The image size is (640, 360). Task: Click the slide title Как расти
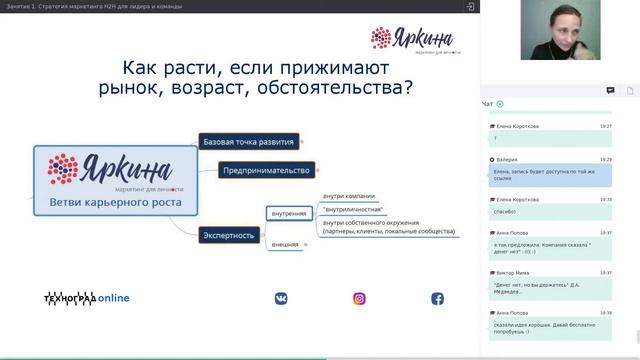(256, 78)
